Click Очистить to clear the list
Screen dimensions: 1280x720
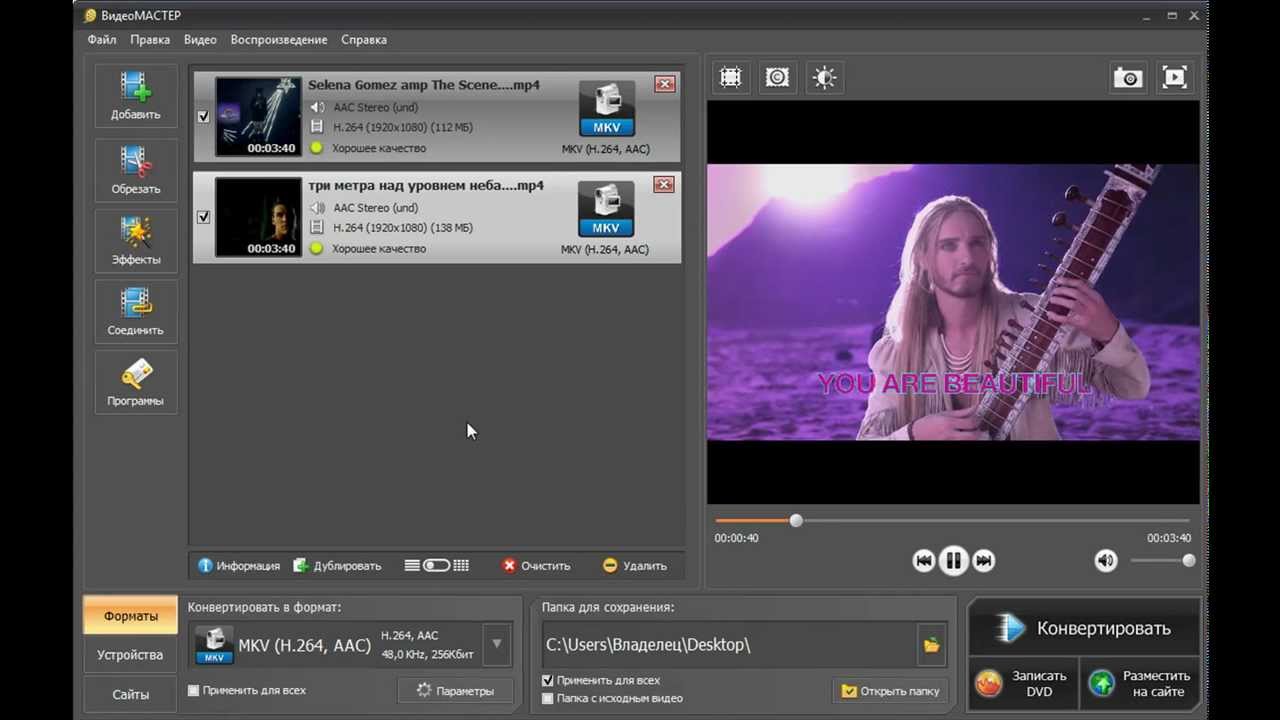pyautogui.click(x=536, y=565)
